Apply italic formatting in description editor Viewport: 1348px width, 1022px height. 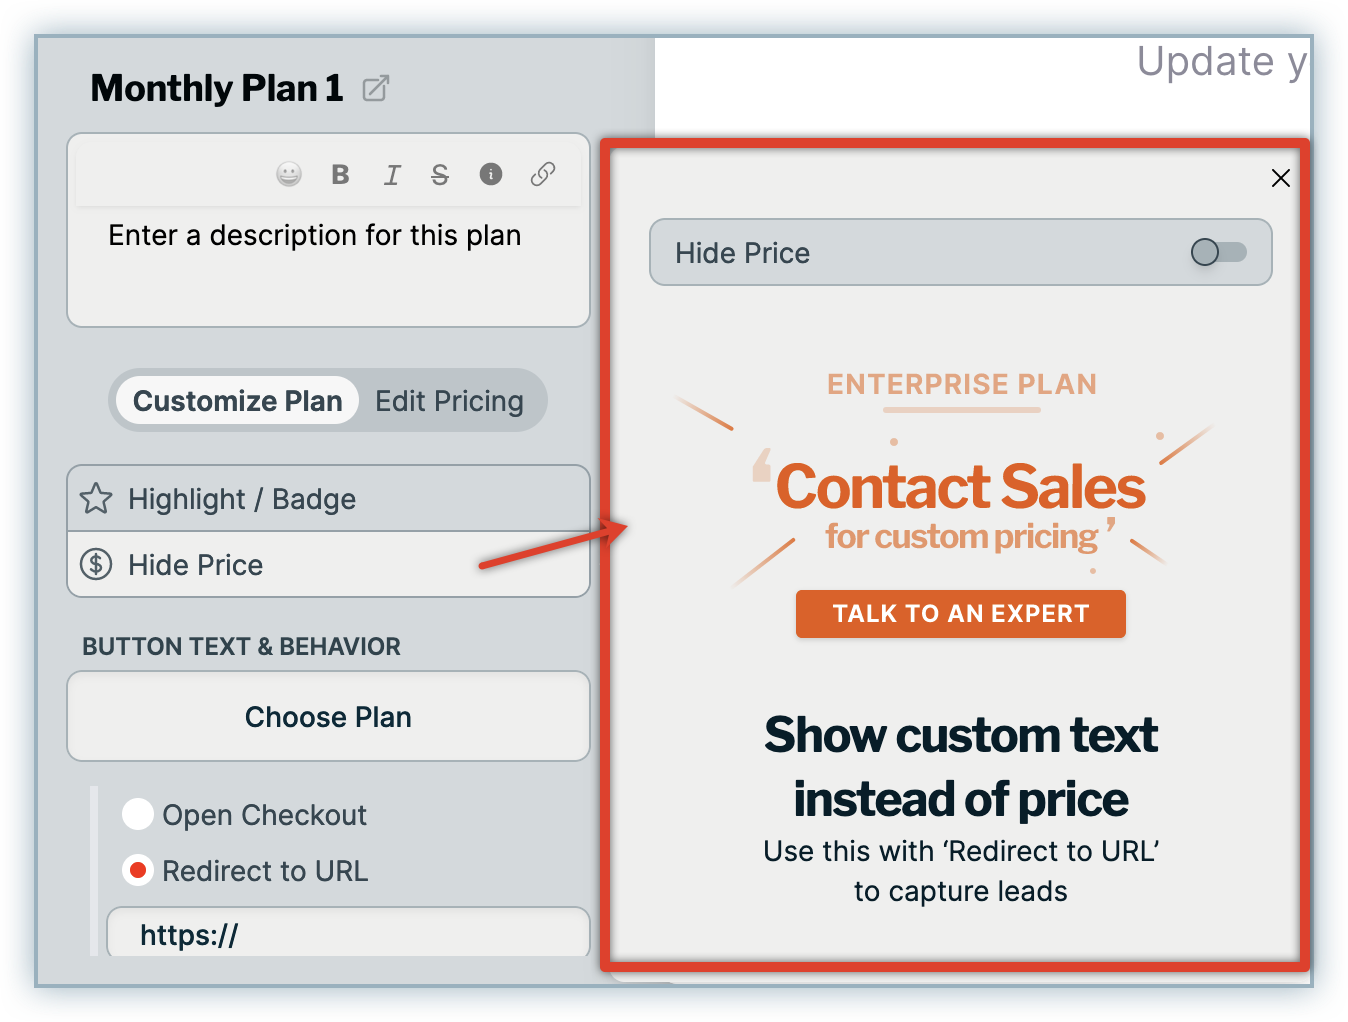pyautogui.click(x=391, y=176)
